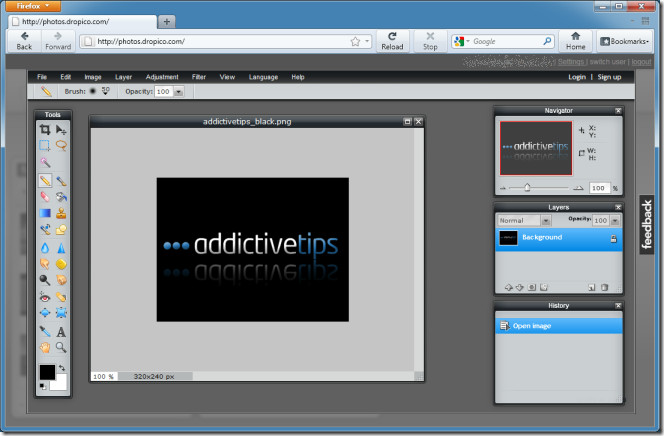Open the Bookmarks dropdown

coord(624,41)
